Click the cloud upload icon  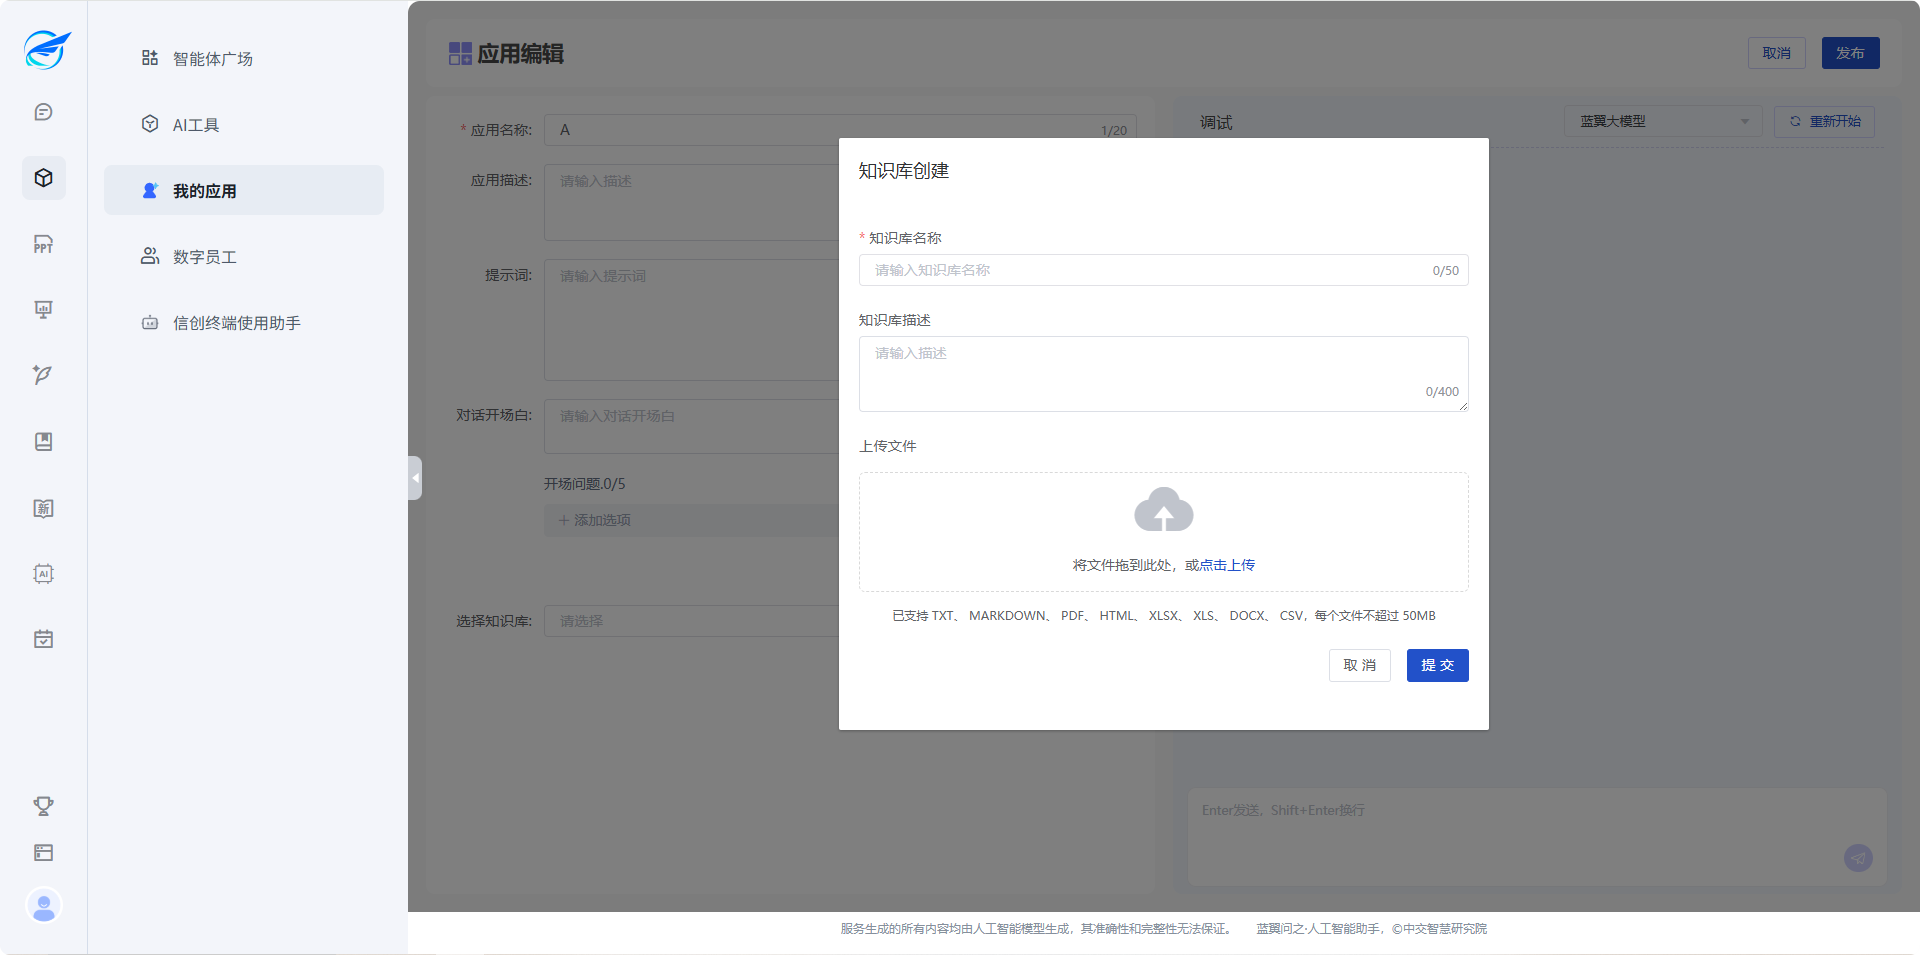pos(1163,510)
